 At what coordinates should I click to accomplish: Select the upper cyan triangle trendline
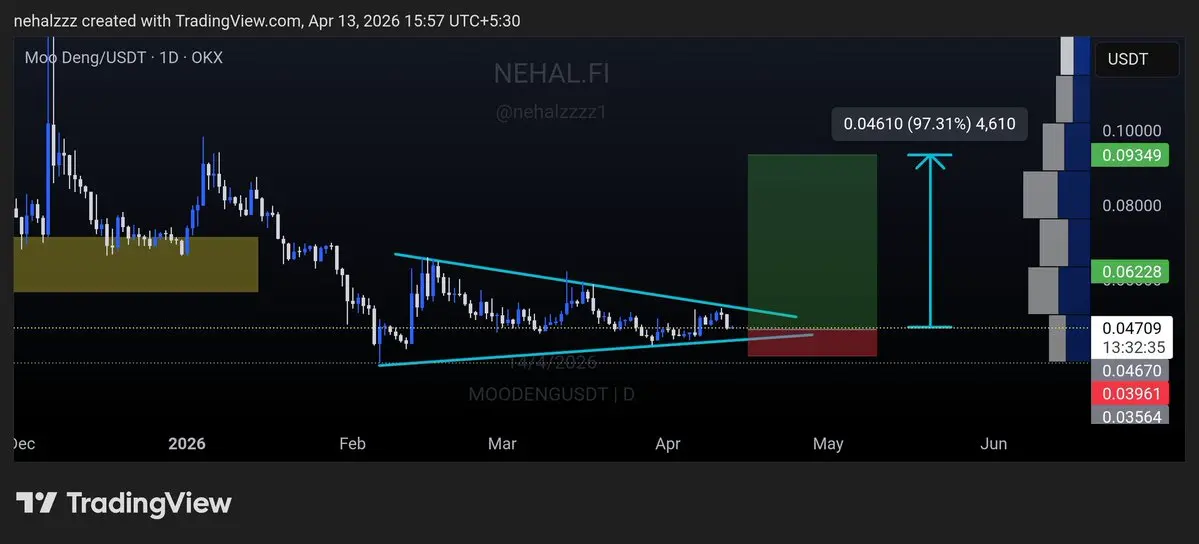596,285
